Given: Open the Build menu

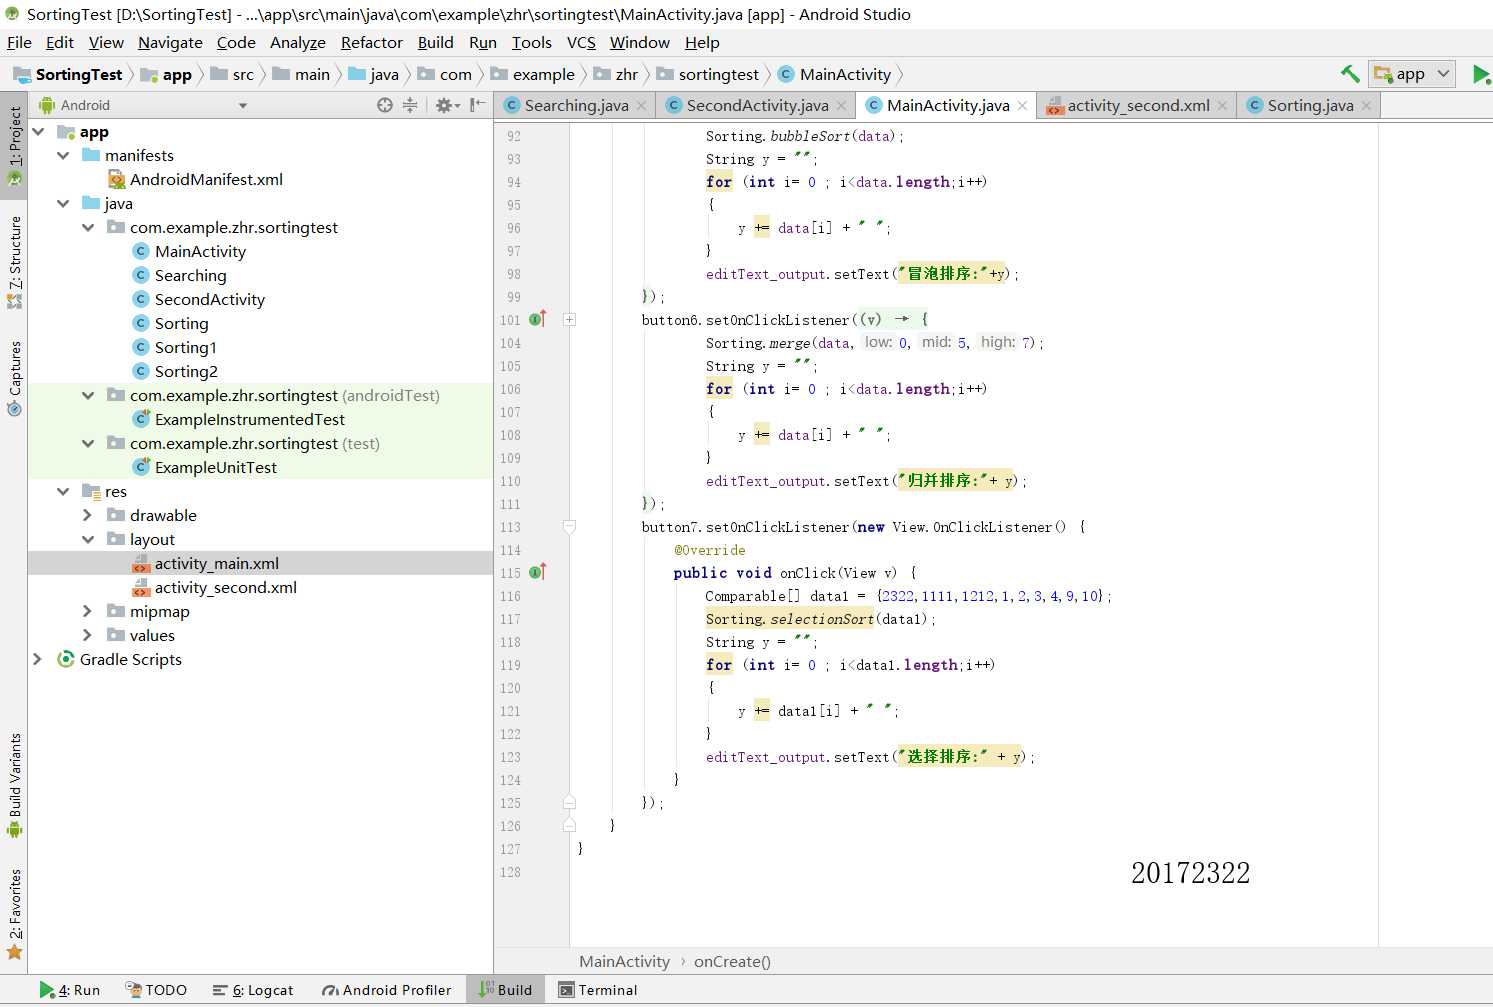Looking at the screenshot, I should click(435, 42).
